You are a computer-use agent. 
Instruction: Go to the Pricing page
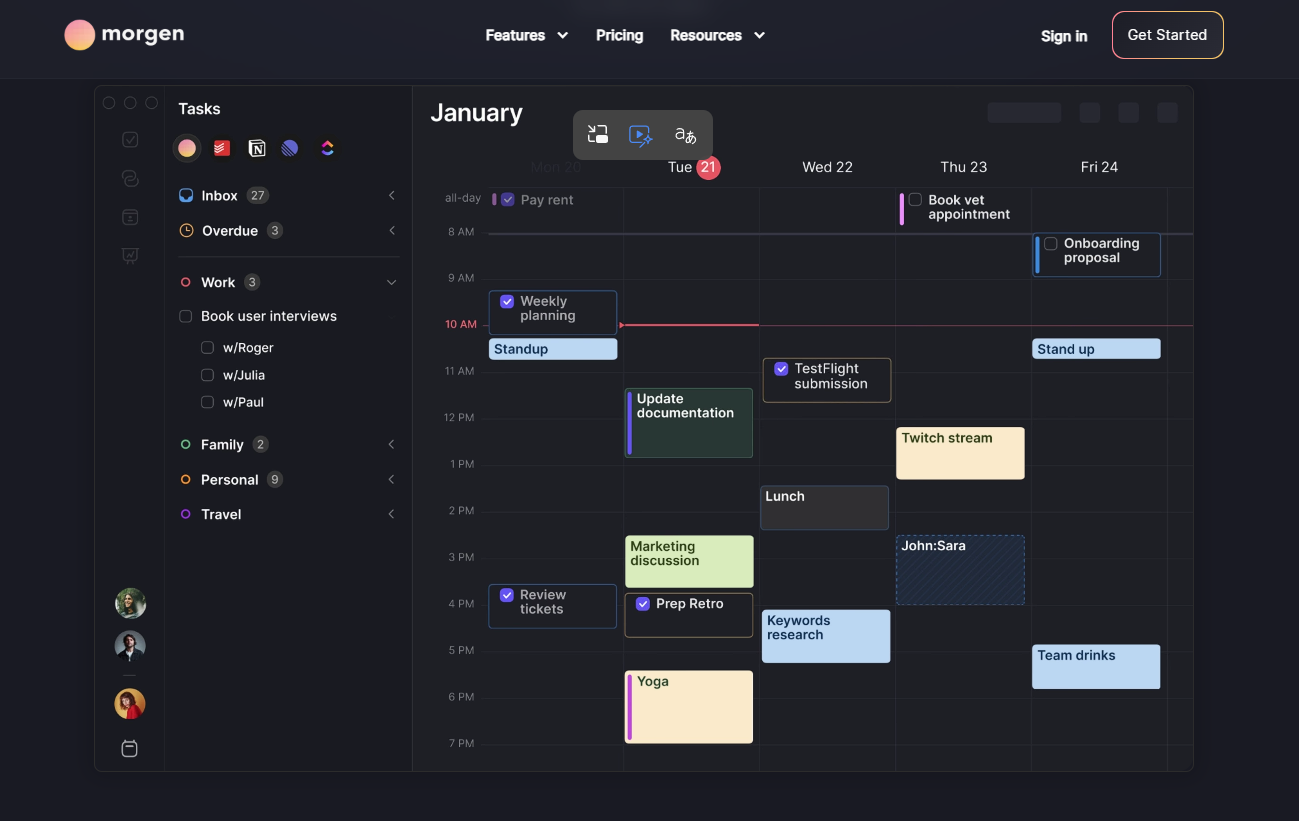tap(619, 35)
